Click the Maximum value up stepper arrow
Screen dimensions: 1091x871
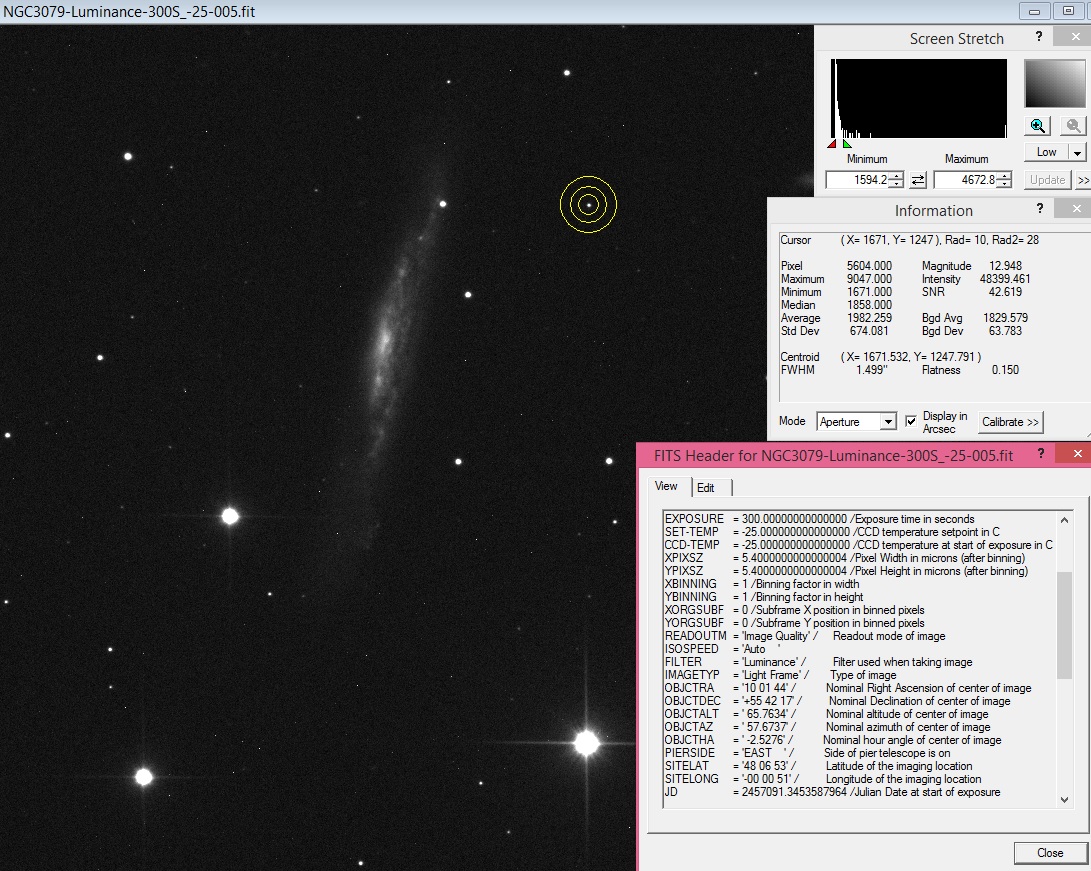[1002, 175]
